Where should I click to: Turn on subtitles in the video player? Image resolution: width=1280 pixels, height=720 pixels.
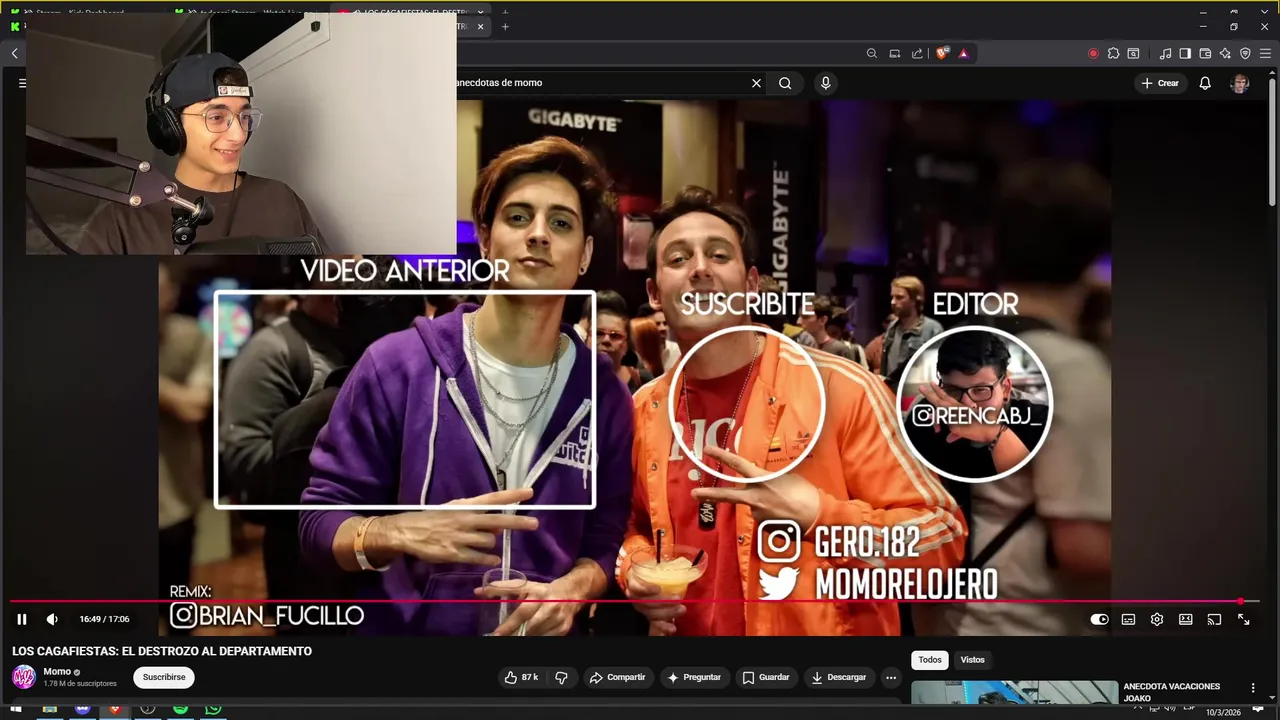[1128, 619]
